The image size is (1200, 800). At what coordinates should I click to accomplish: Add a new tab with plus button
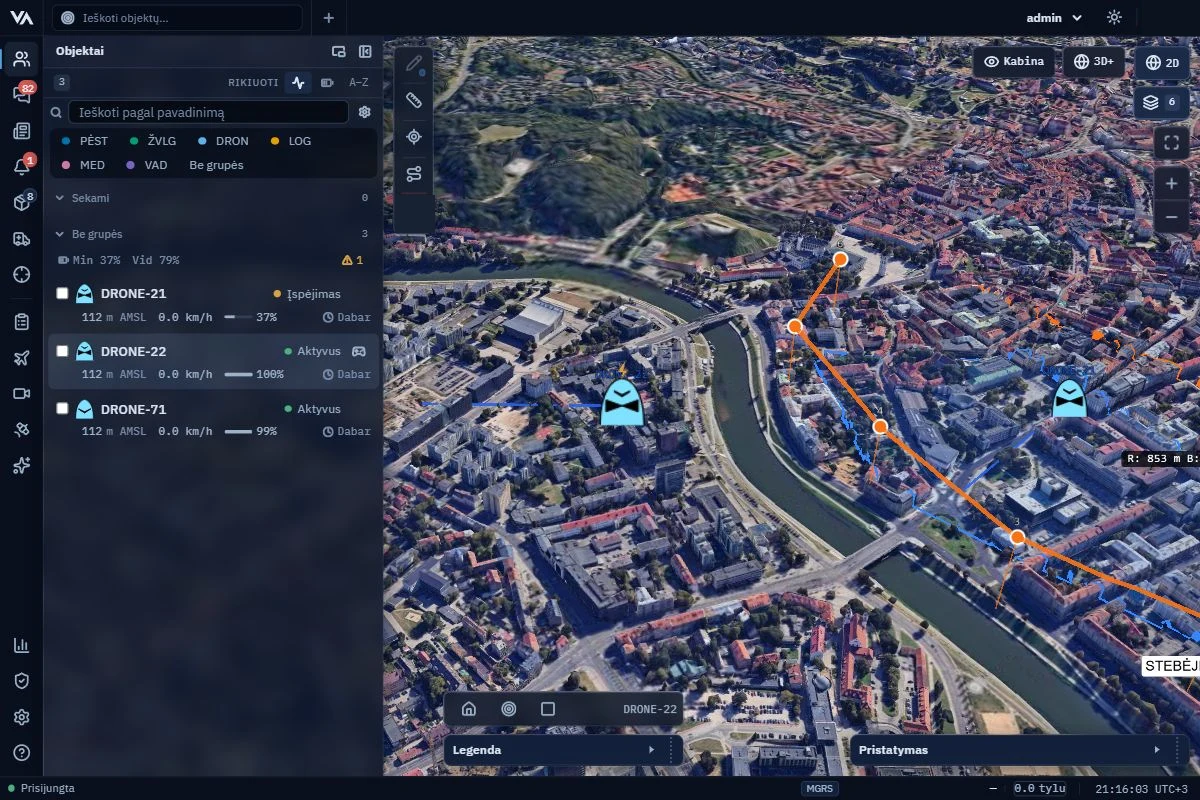point(329,18)
